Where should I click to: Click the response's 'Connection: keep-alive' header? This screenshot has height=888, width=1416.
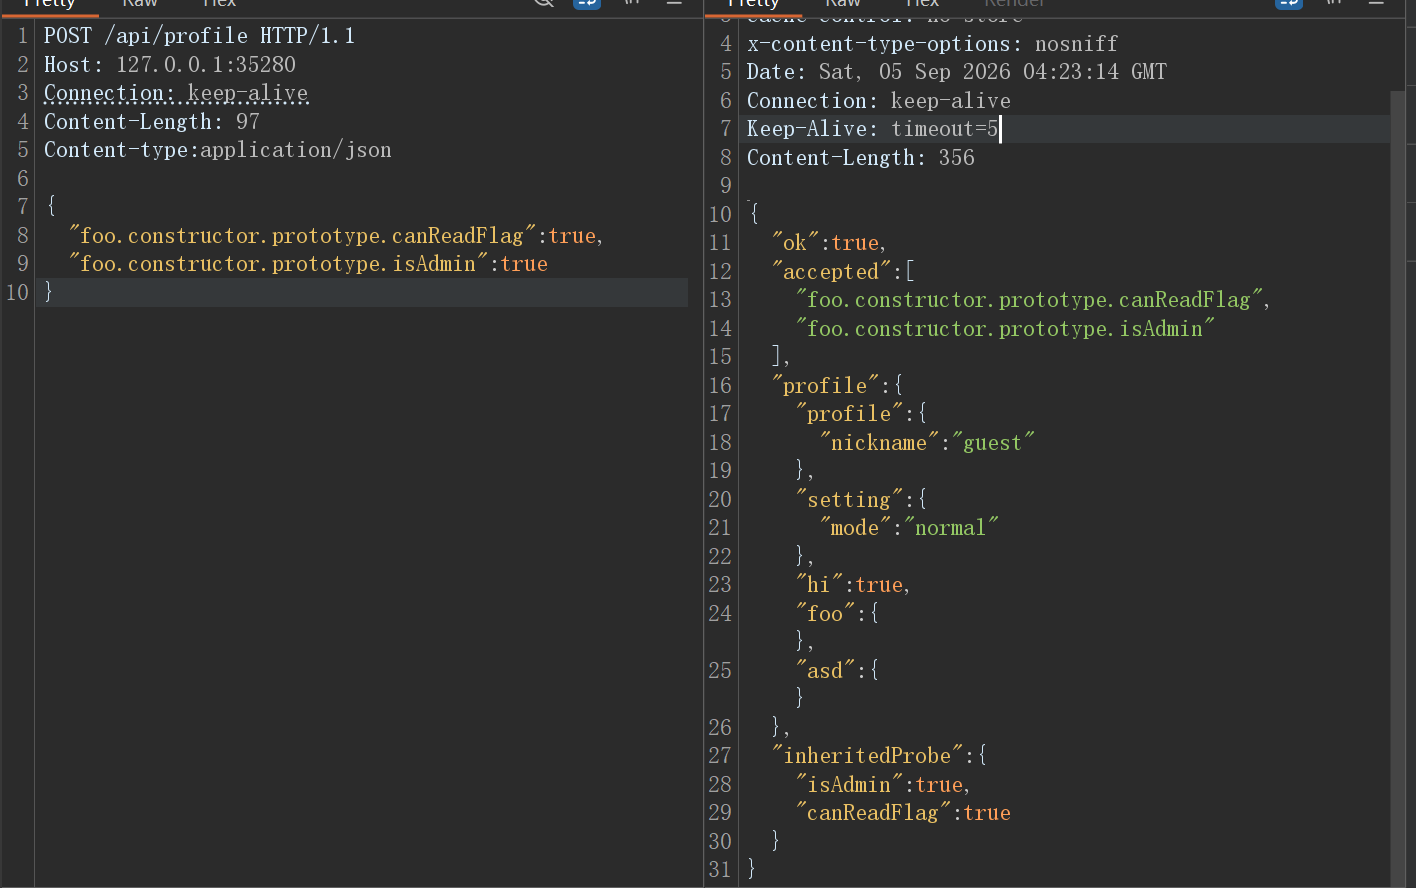click(879, 101)
